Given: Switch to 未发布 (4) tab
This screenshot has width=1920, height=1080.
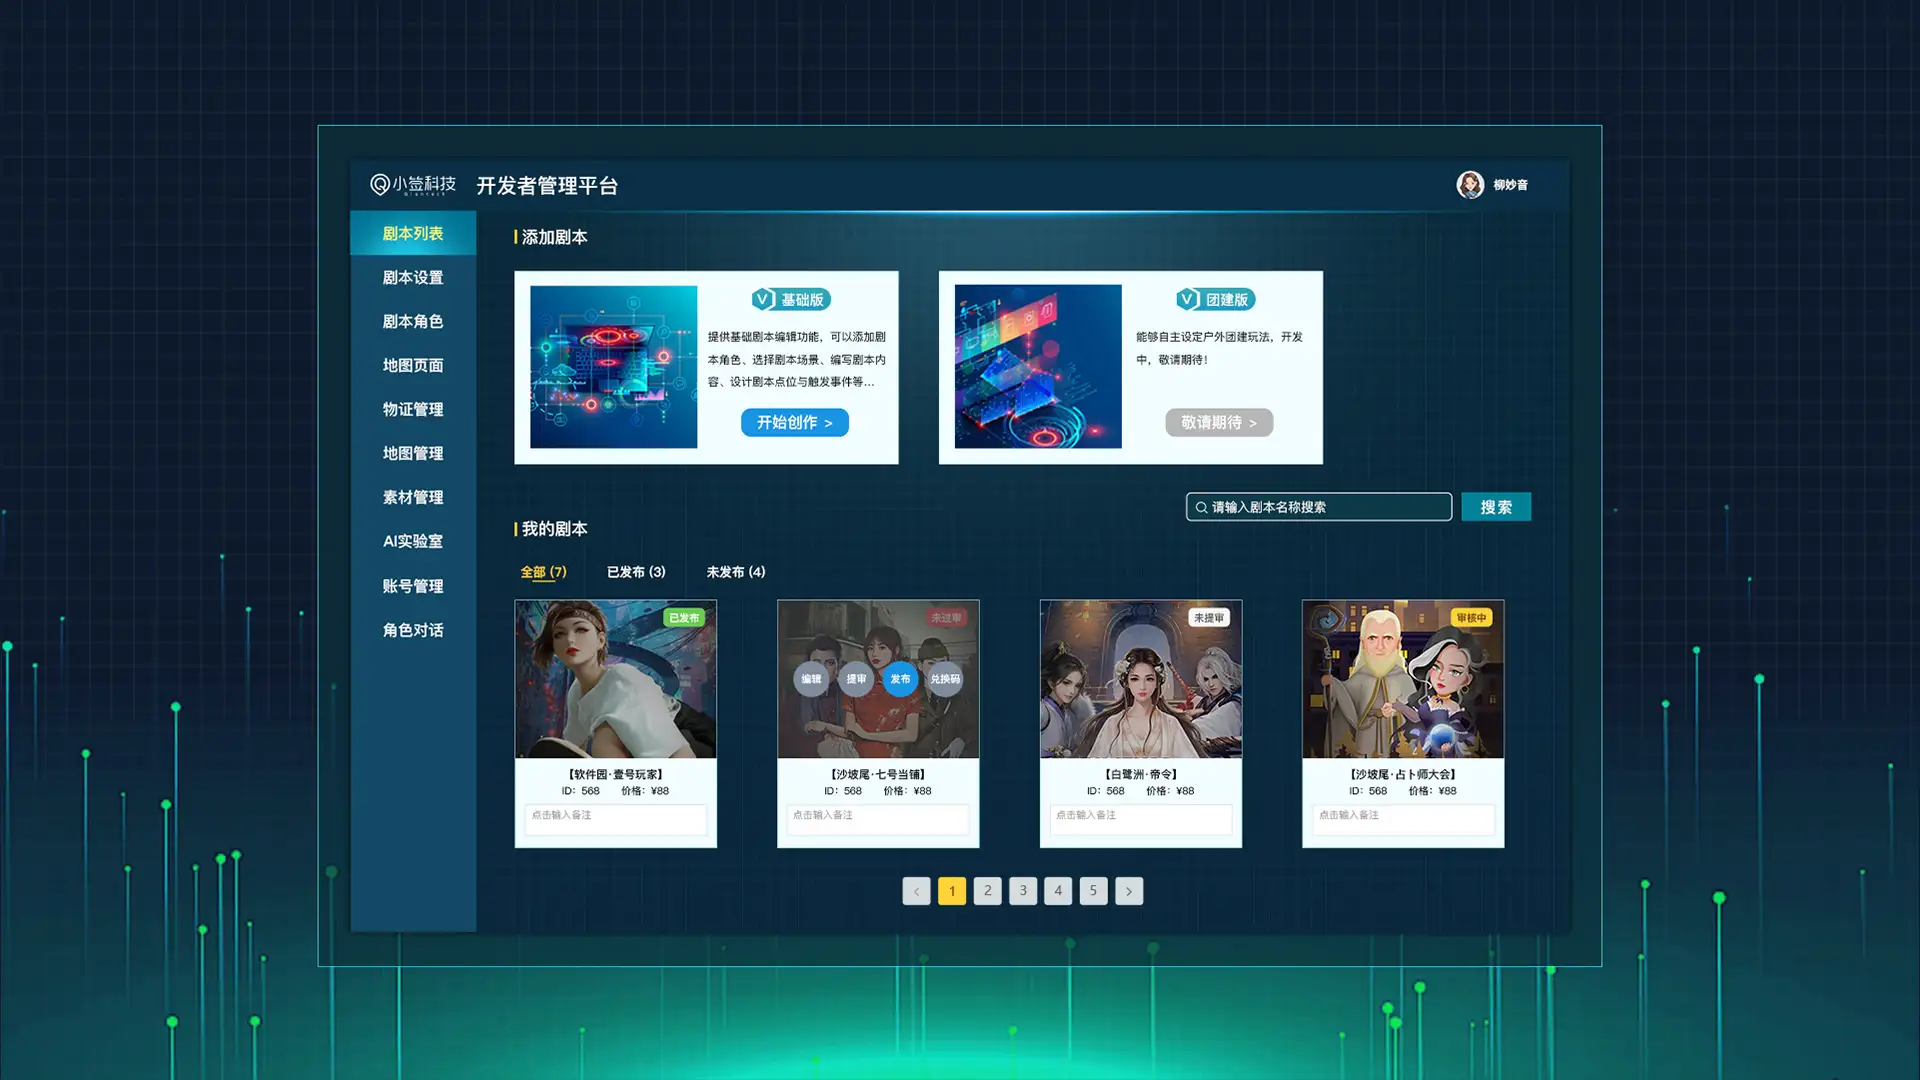Looking at the screenshot, I should [736, 572].
